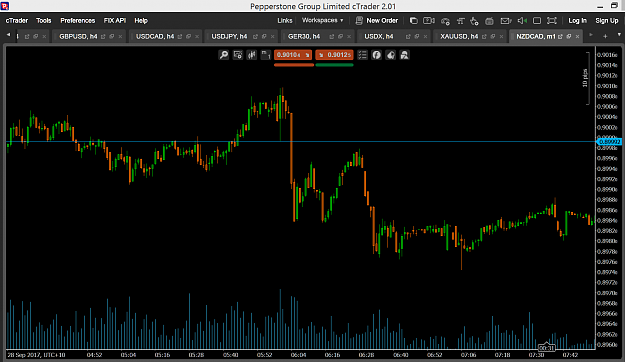The height and width of the screenshot is (362, 625).
Task: Open the chart tab list dropdown arrow
Action: pos(619,35)
